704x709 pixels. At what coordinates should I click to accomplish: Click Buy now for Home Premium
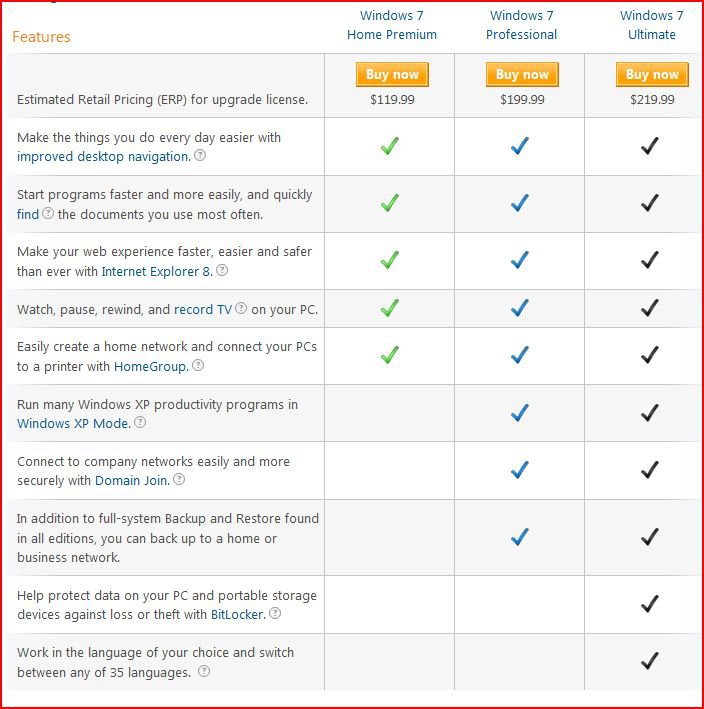tap(392, 75)
